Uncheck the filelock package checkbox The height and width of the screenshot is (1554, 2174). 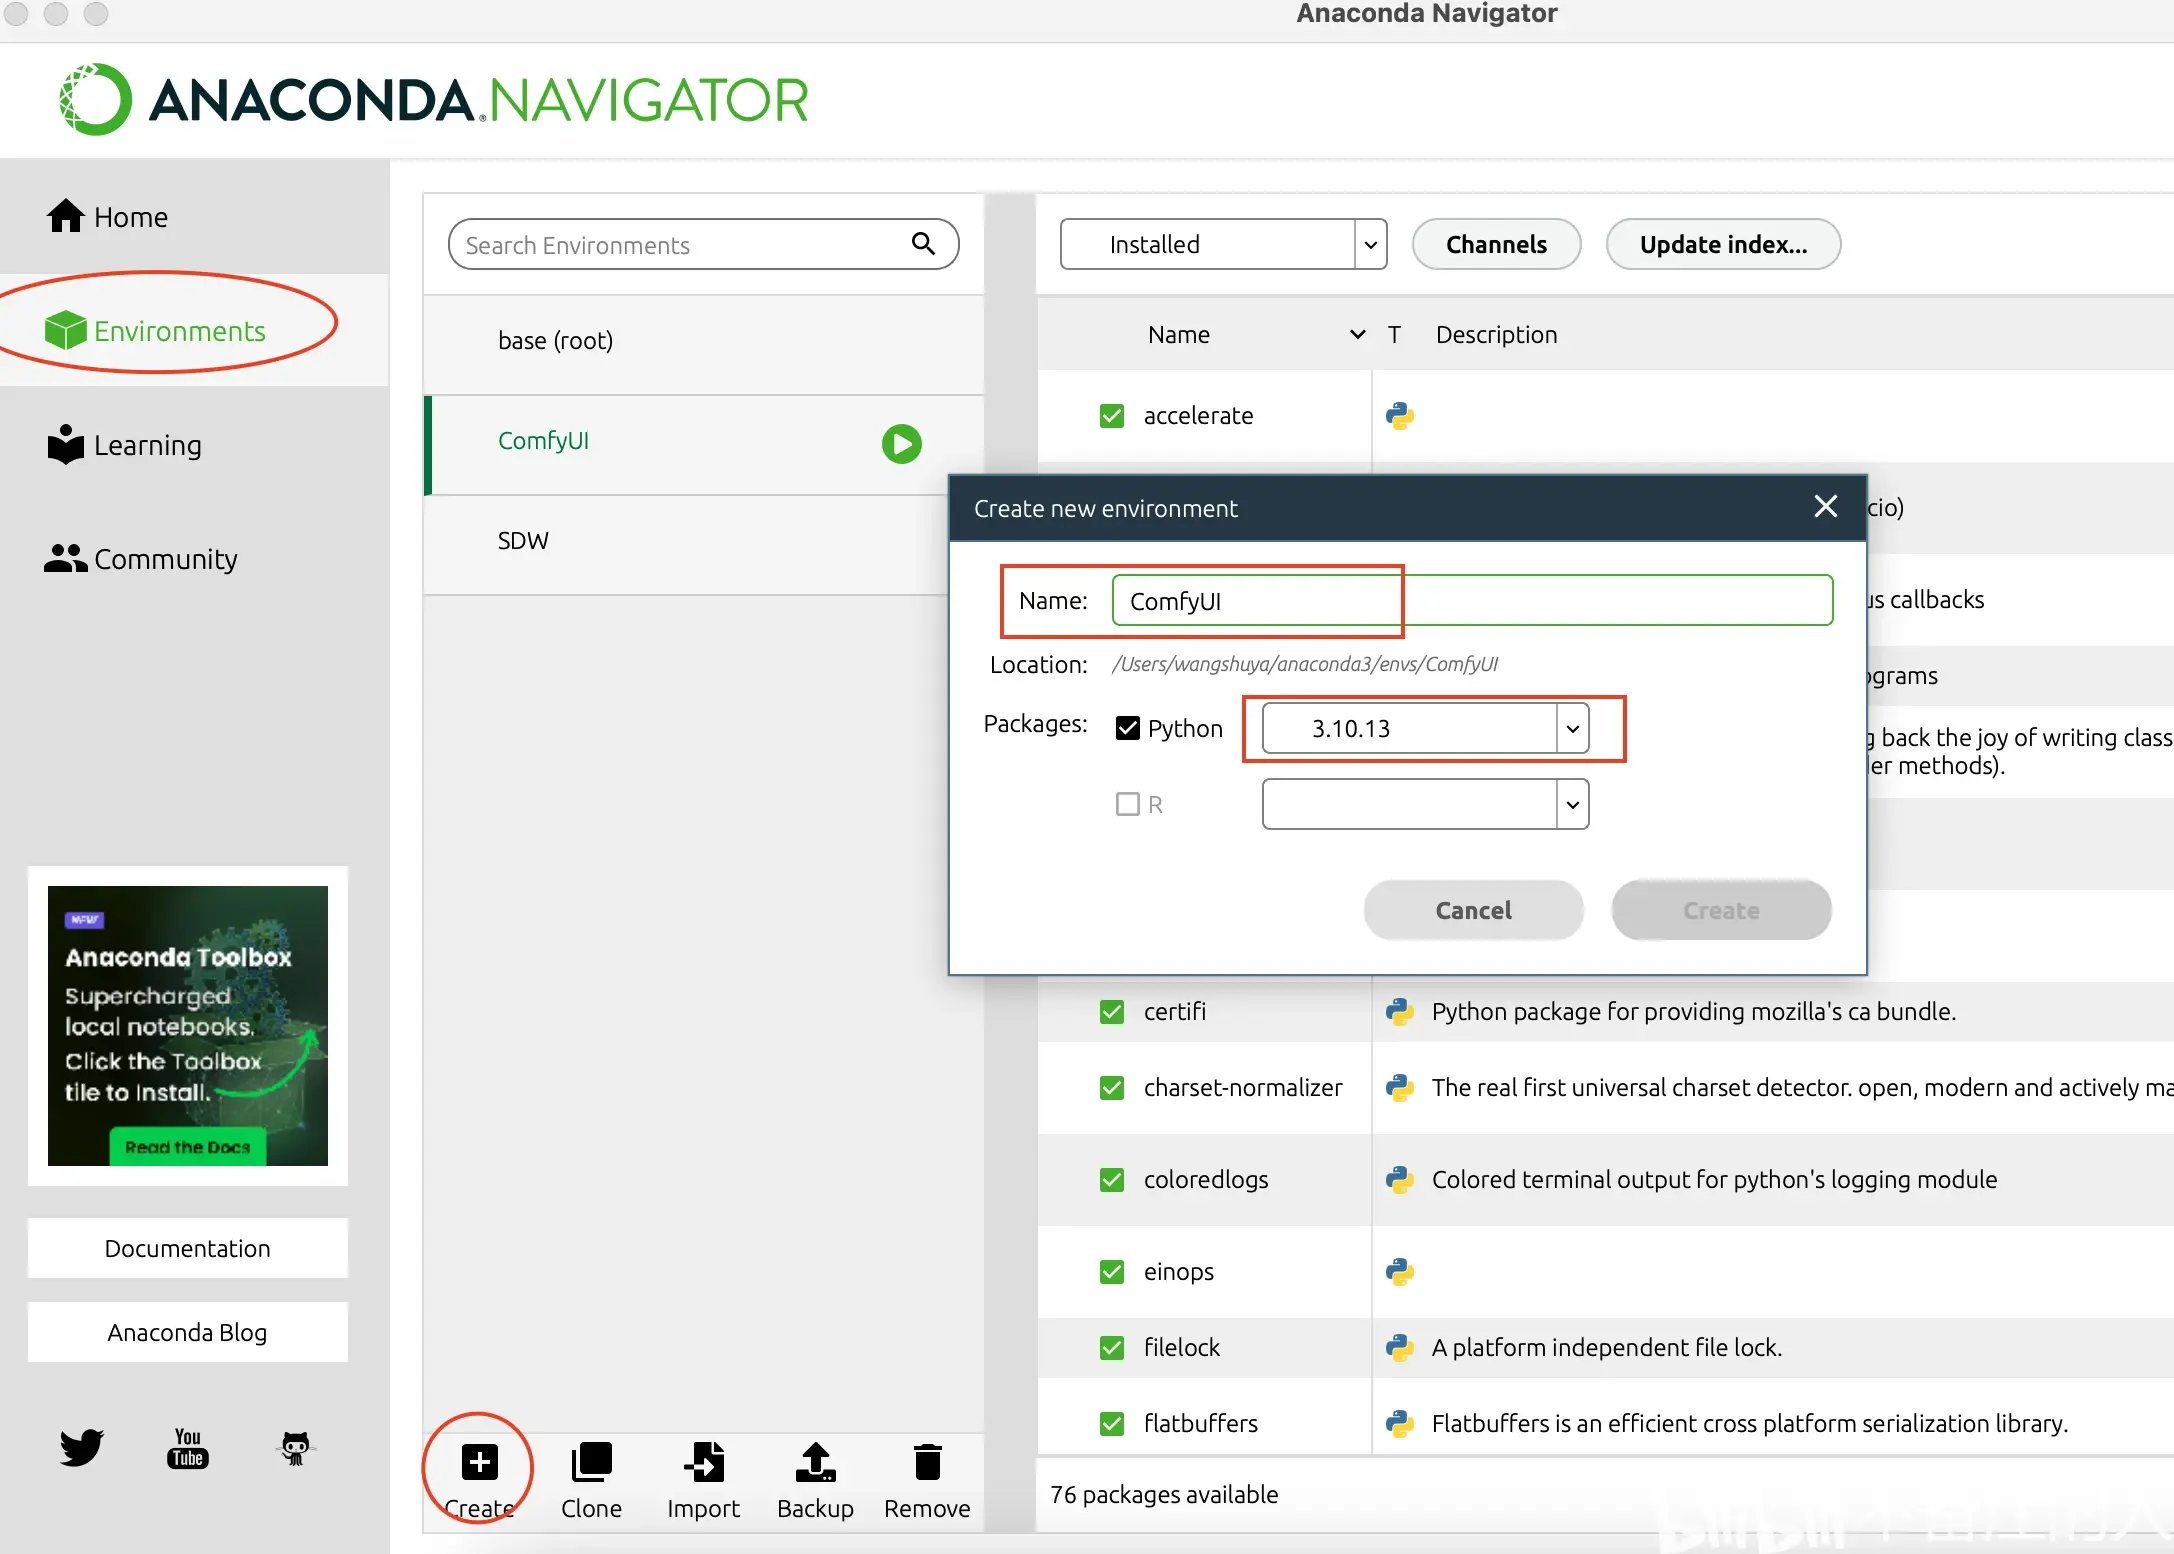pos(1111,1348)
